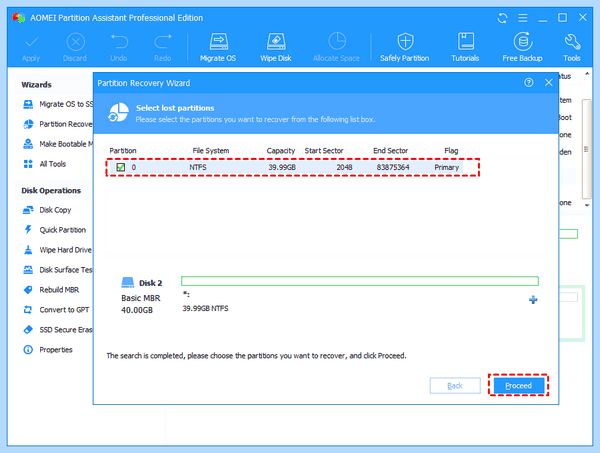Click the Redo toolbar icon
The image size is (600, 453).
click(163, 42)
